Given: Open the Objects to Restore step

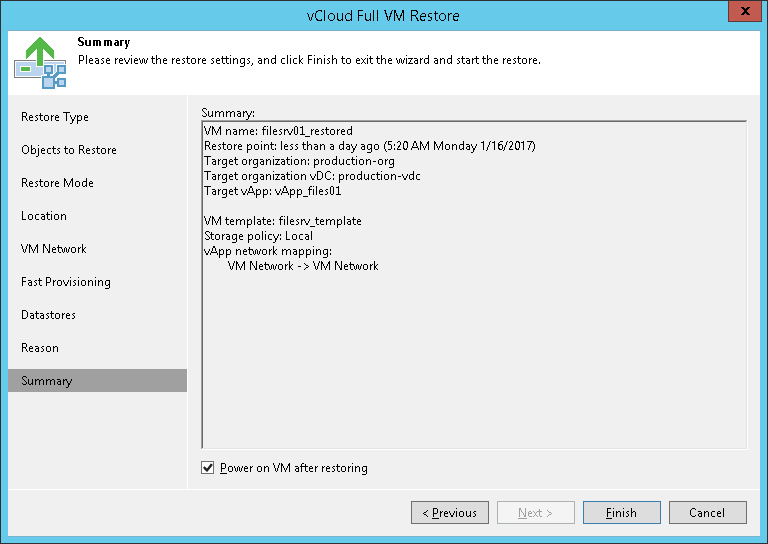Looking at the screenshot, I should [69, 150].
